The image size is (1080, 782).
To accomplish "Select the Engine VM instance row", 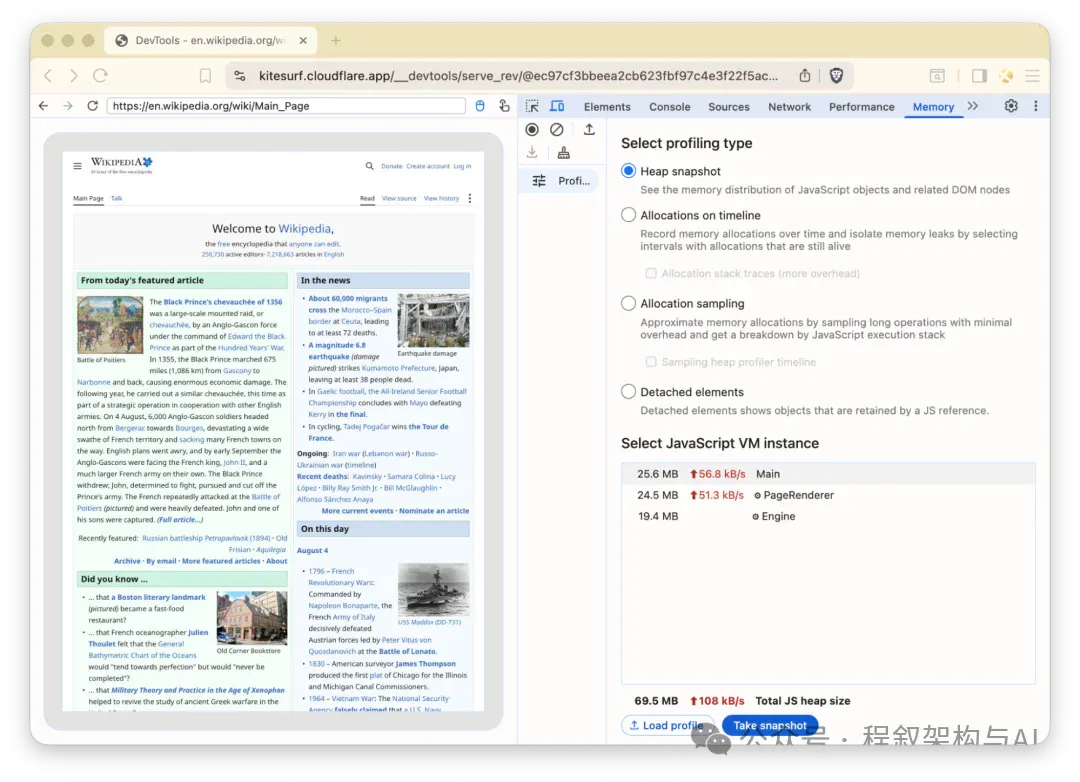I will click(x=828, y=516).
